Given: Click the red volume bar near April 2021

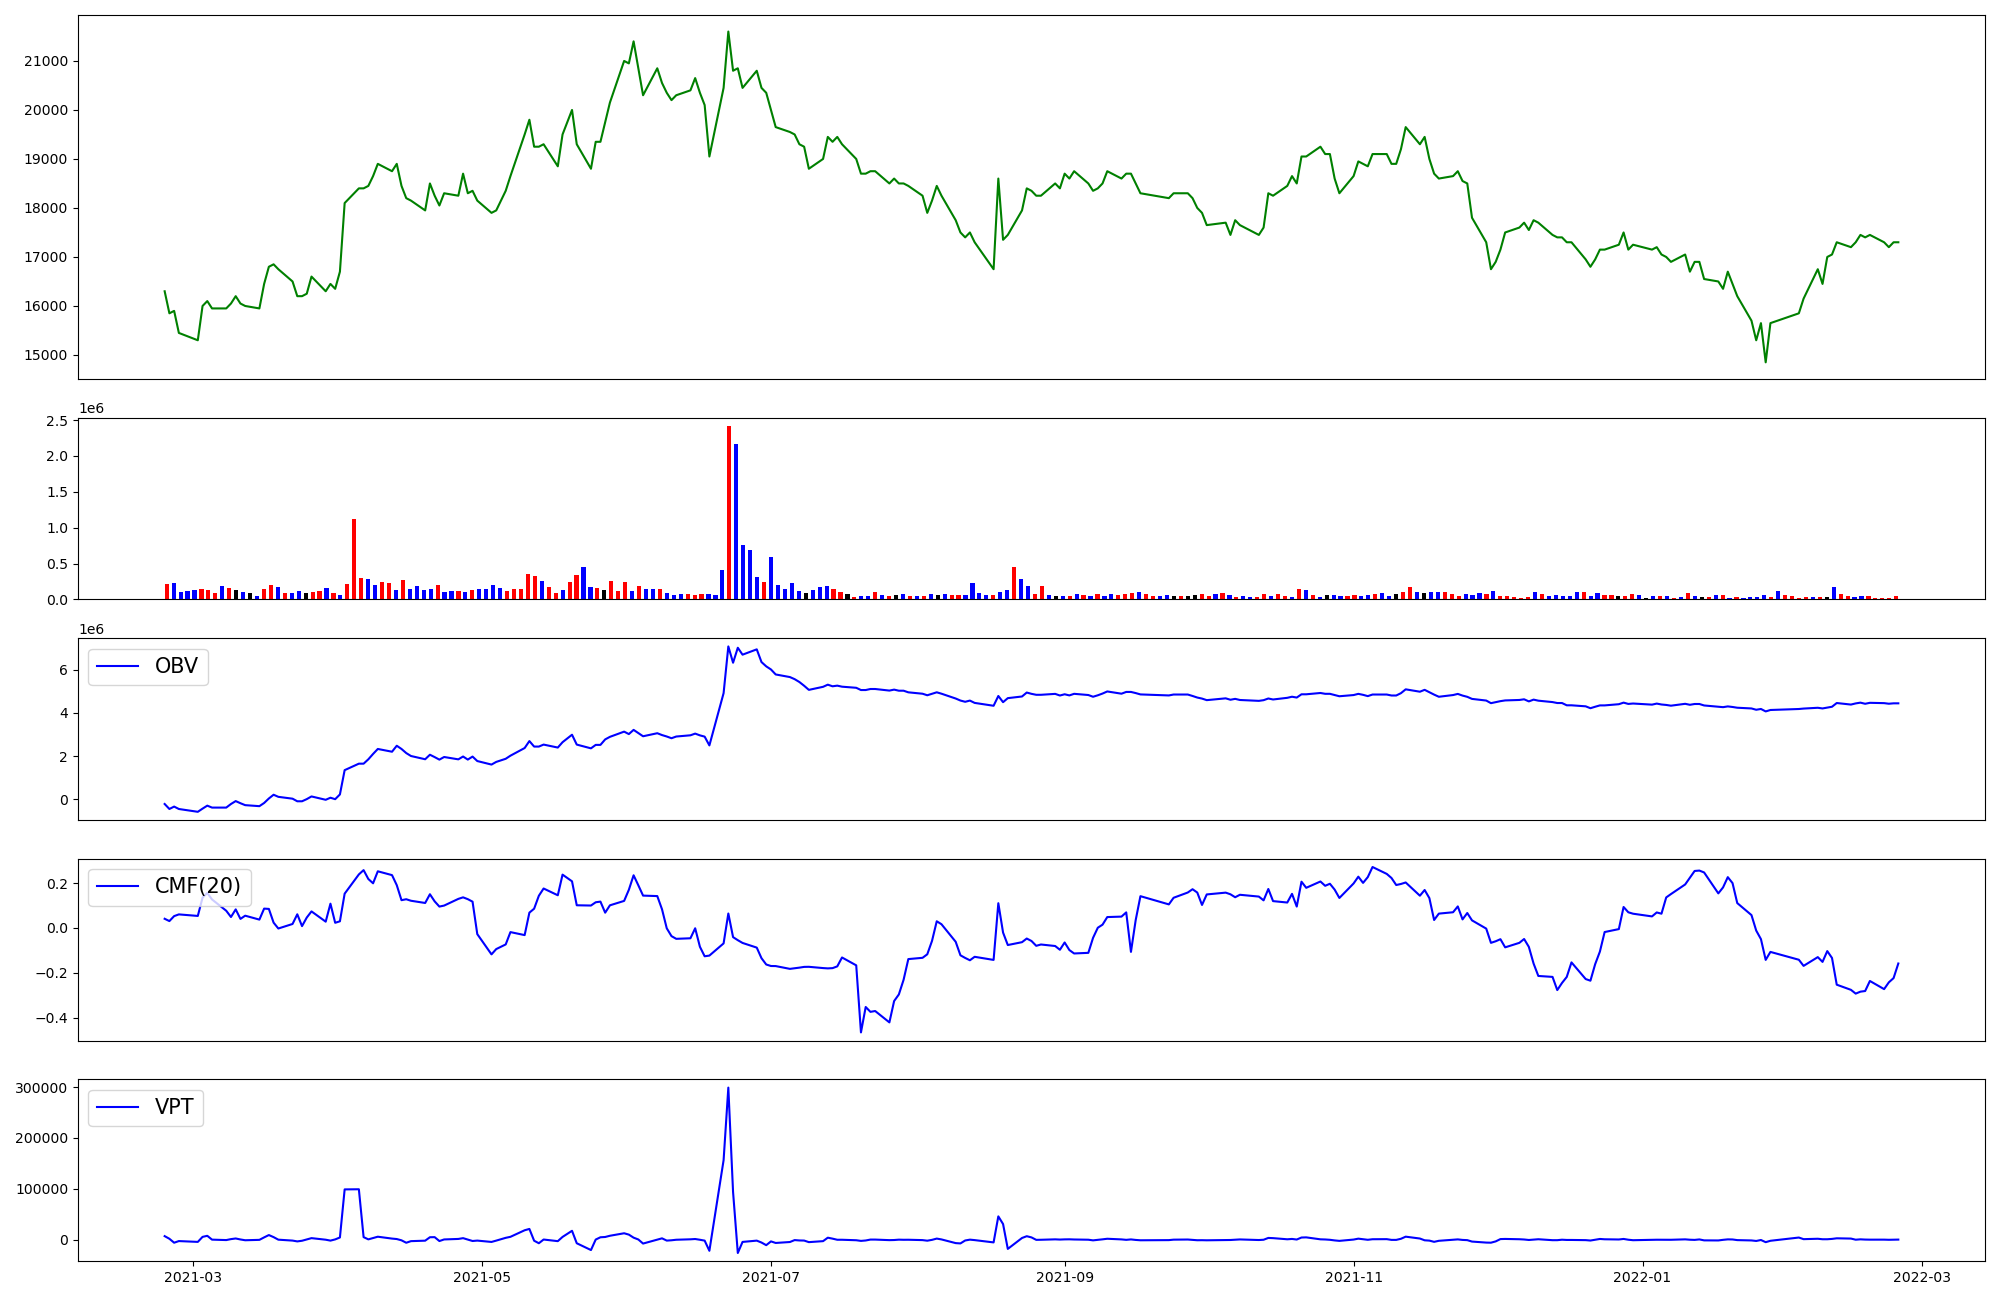Looking at the screenshot, I should coord(354,558).
